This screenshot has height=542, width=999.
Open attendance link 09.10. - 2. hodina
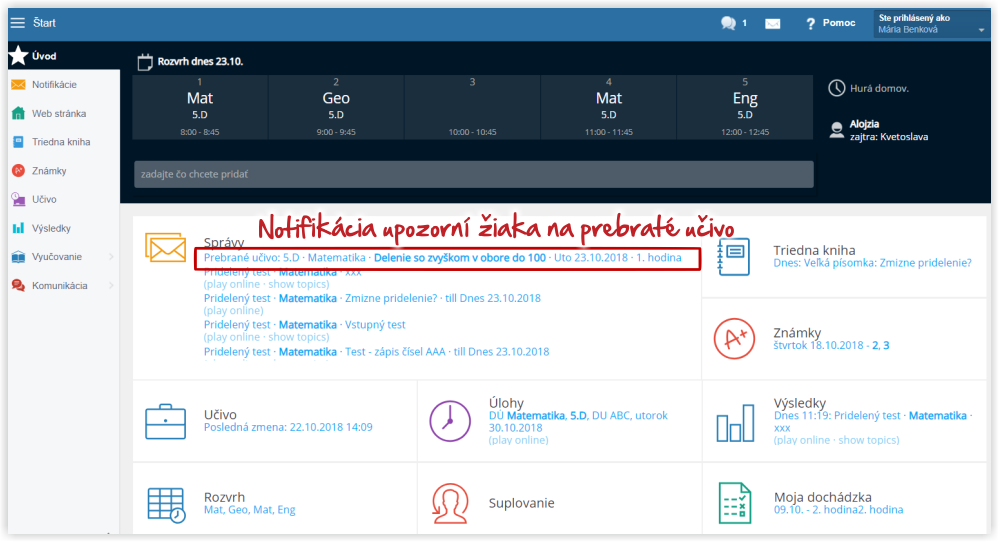838,510
